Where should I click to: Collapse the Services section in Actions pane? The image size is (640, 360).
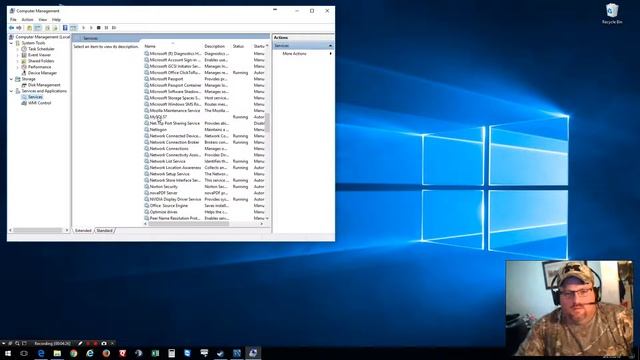[x=330, y=46]
